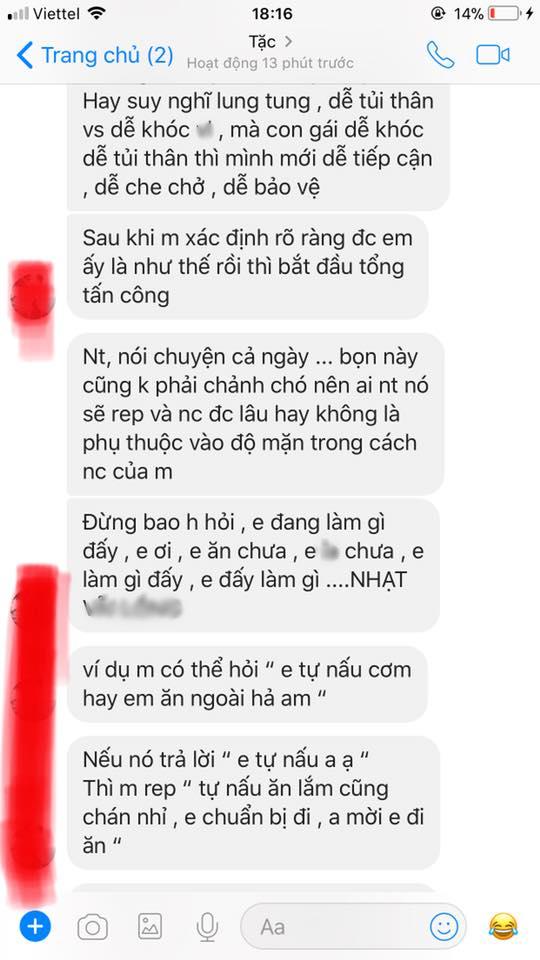Send the laughing tears emoji reaction

coord(503,927)
